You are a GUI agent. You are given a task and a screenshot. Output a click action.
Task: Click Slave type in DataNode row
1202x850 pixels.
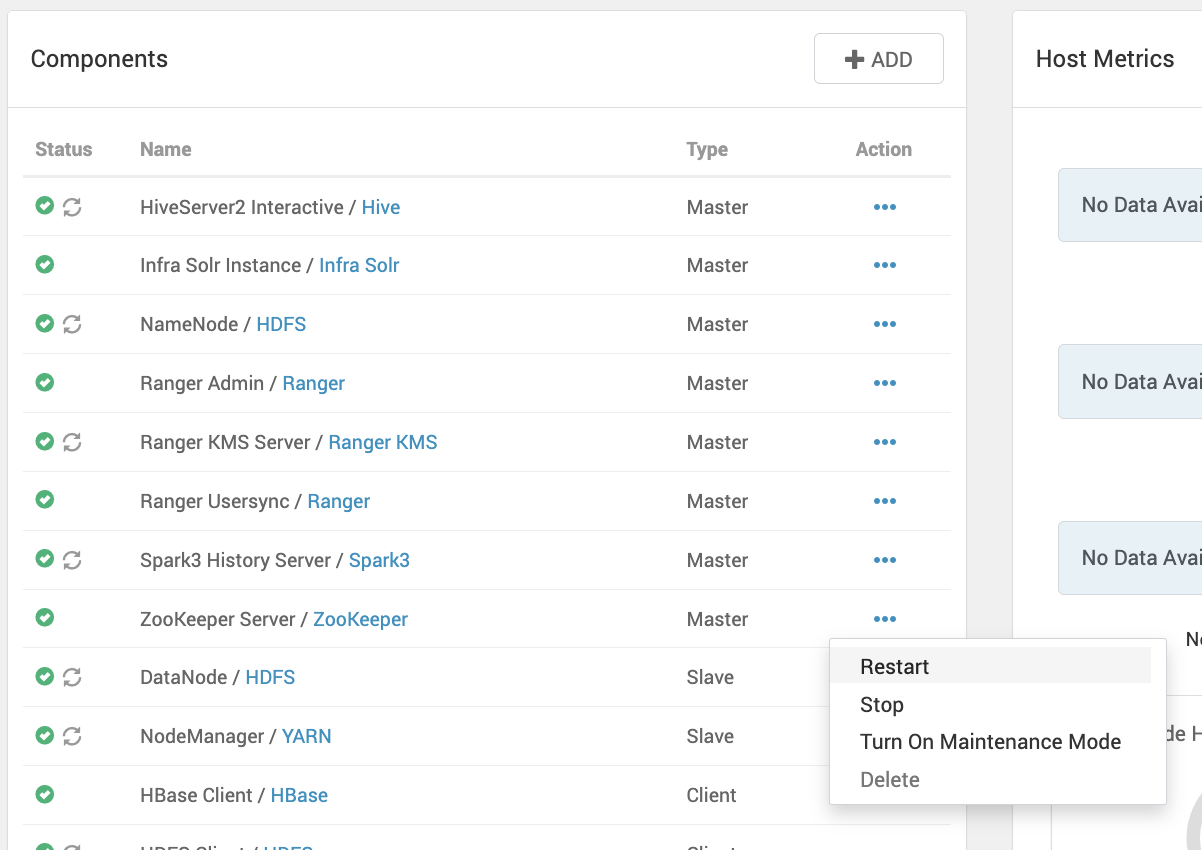click(710, 677)
